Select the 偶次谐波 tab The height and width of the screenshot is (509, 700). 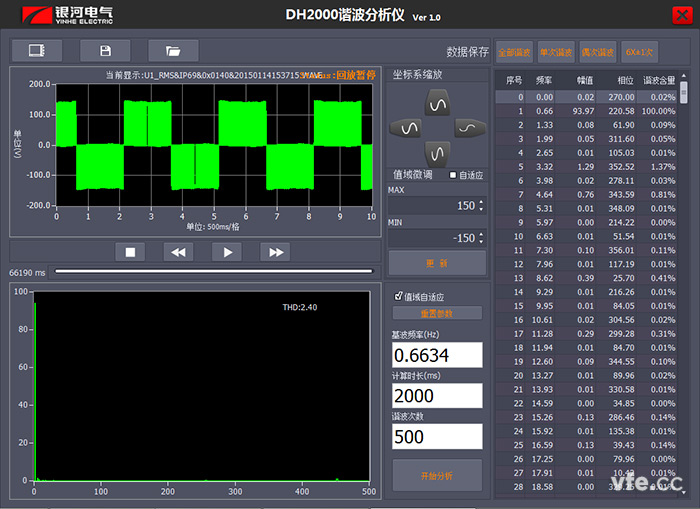tap(596, 51)
